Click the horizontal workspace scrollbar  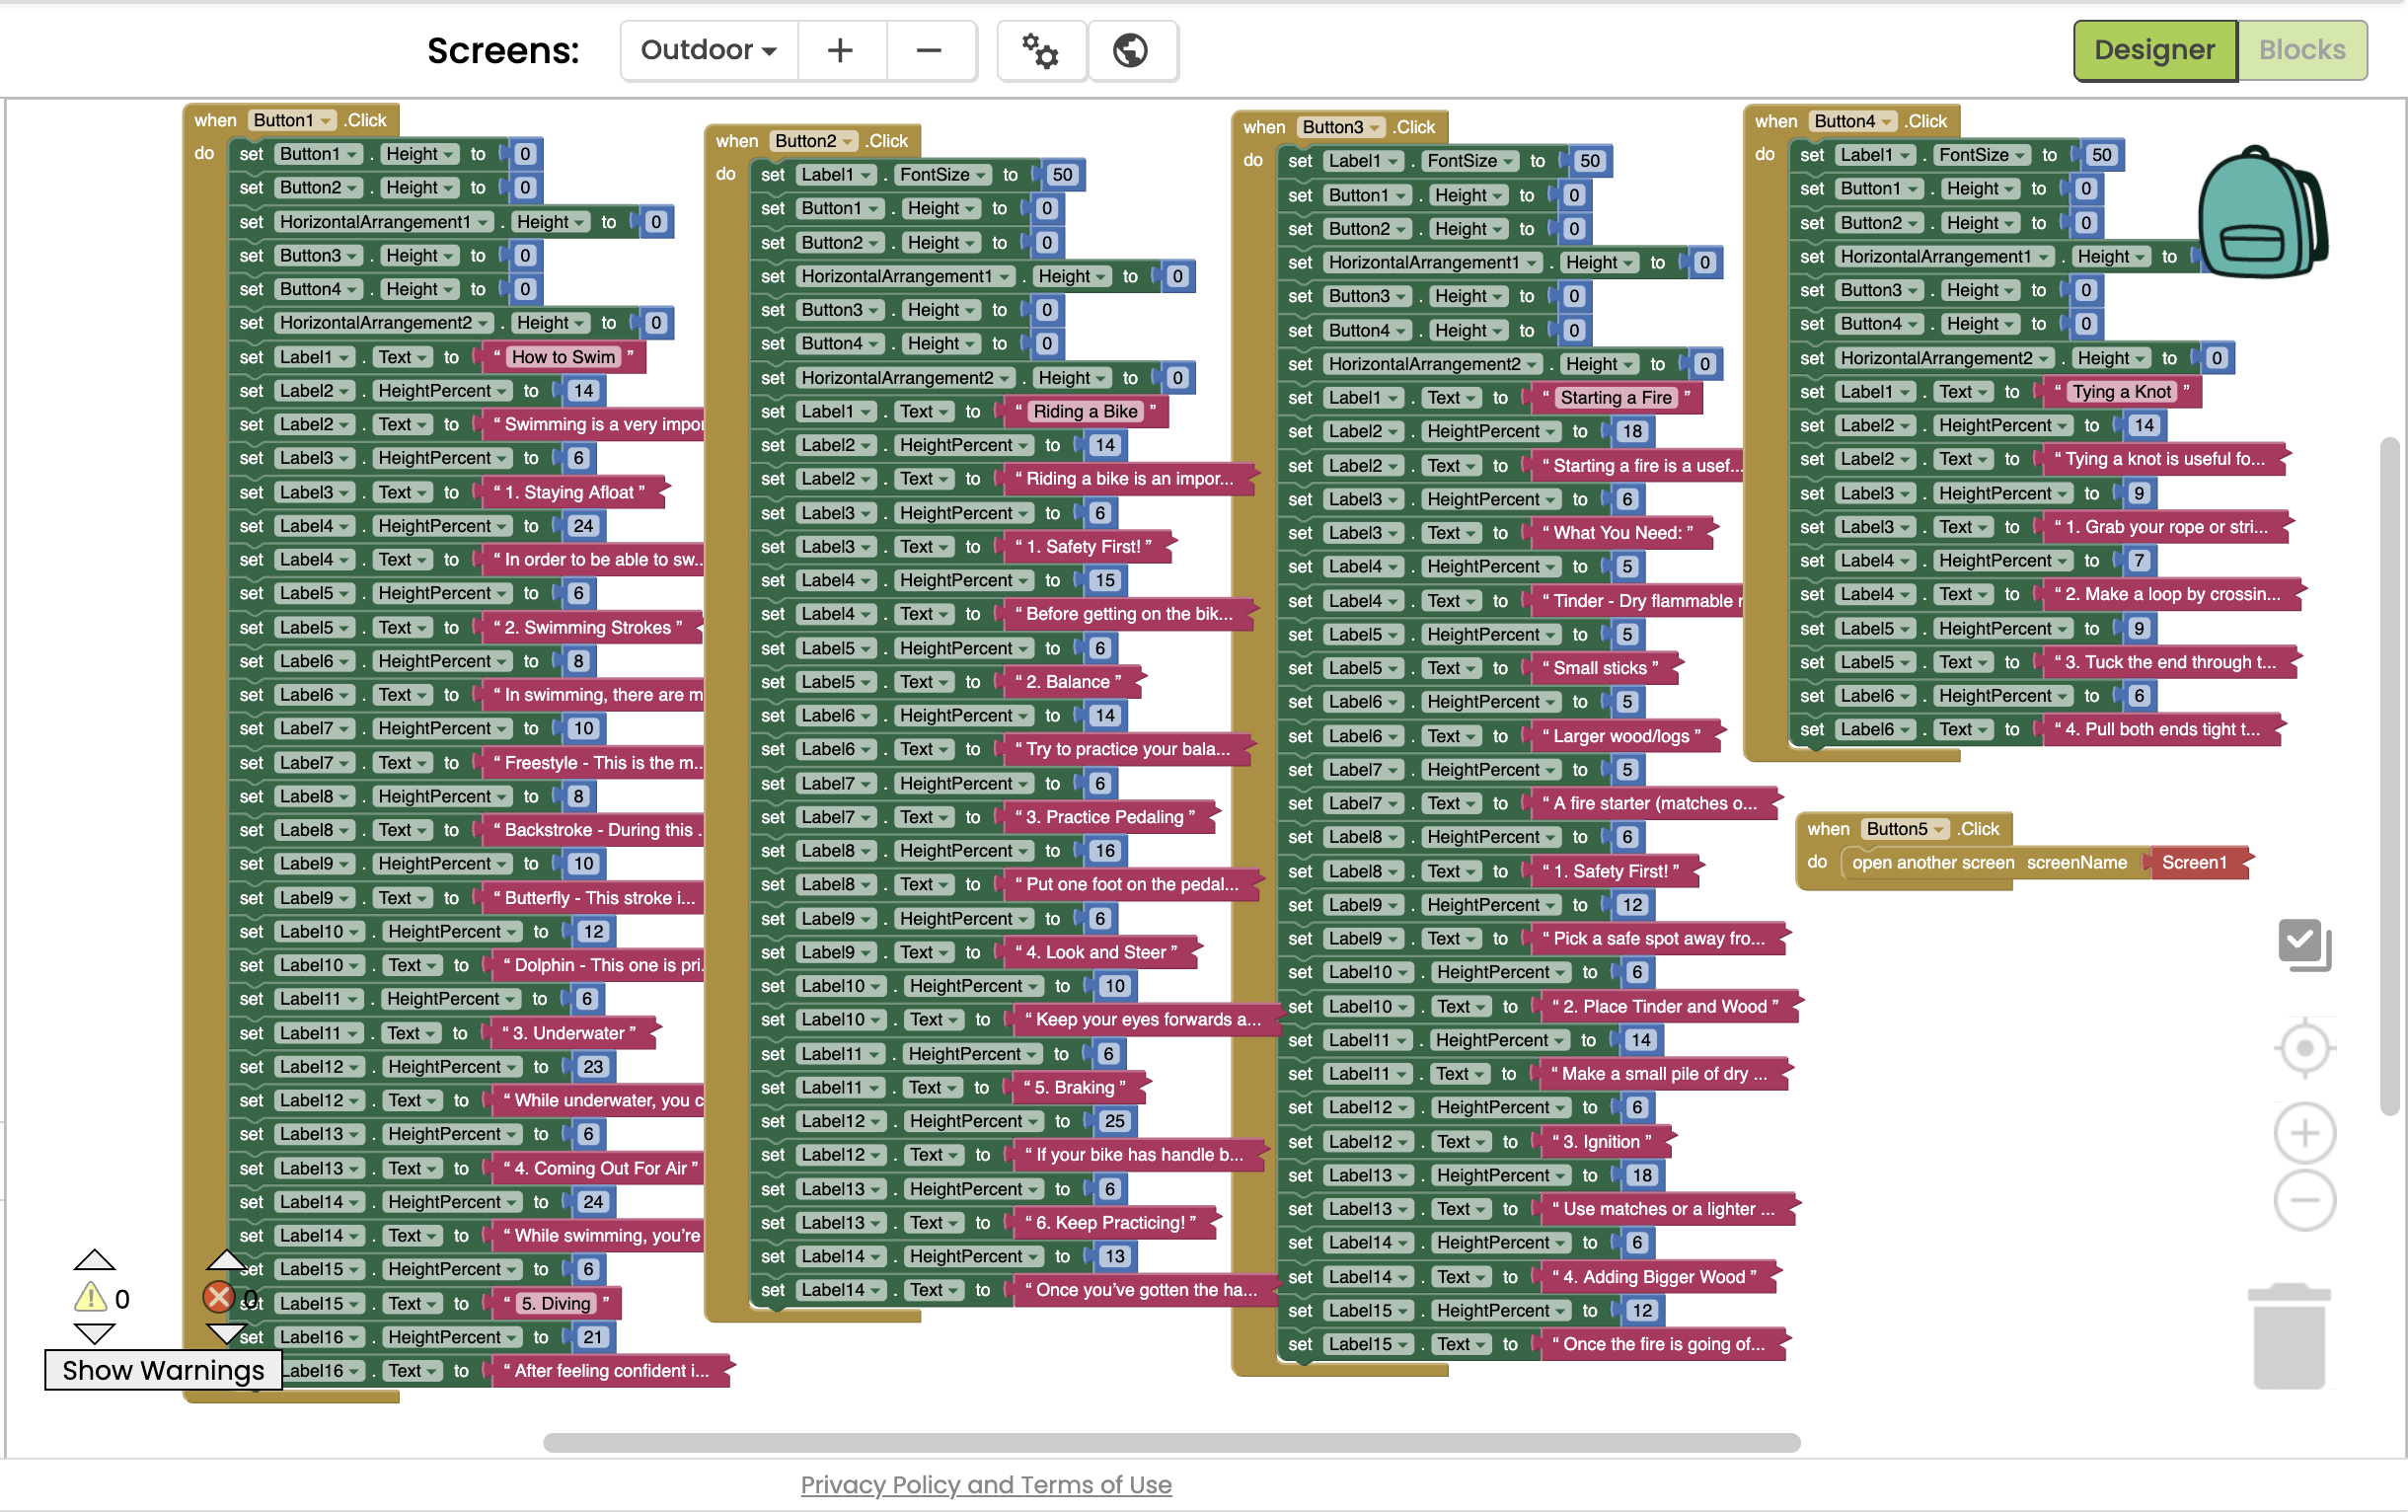click(1171, 1442)
